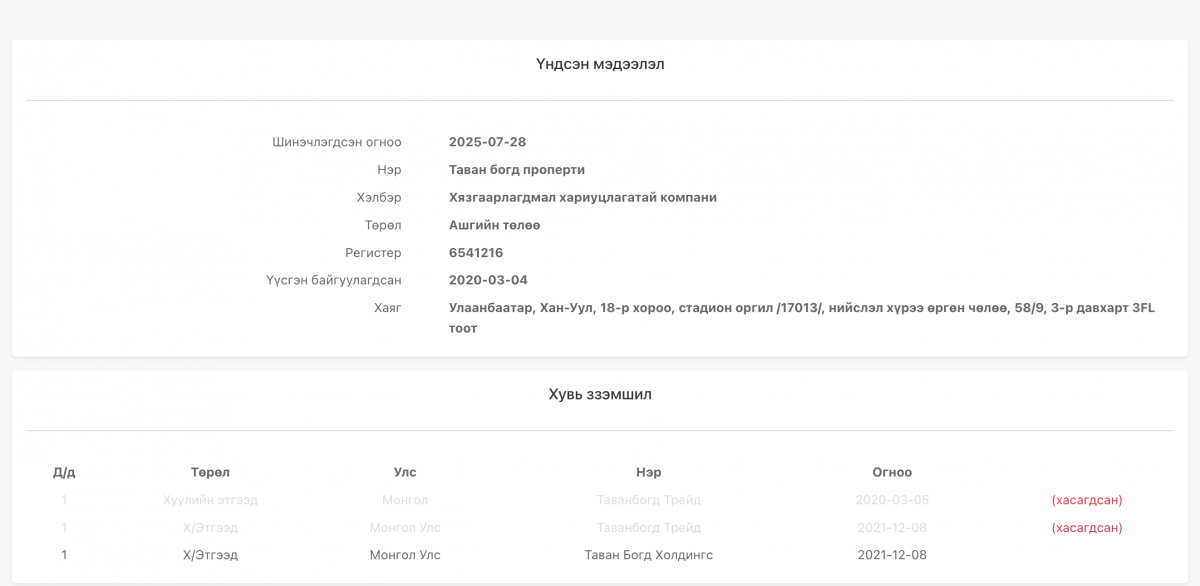This screenshot has height=586, width=1200.
Task: Select the "Ашгийн төлөө" type value
Action: coord(494,226)
